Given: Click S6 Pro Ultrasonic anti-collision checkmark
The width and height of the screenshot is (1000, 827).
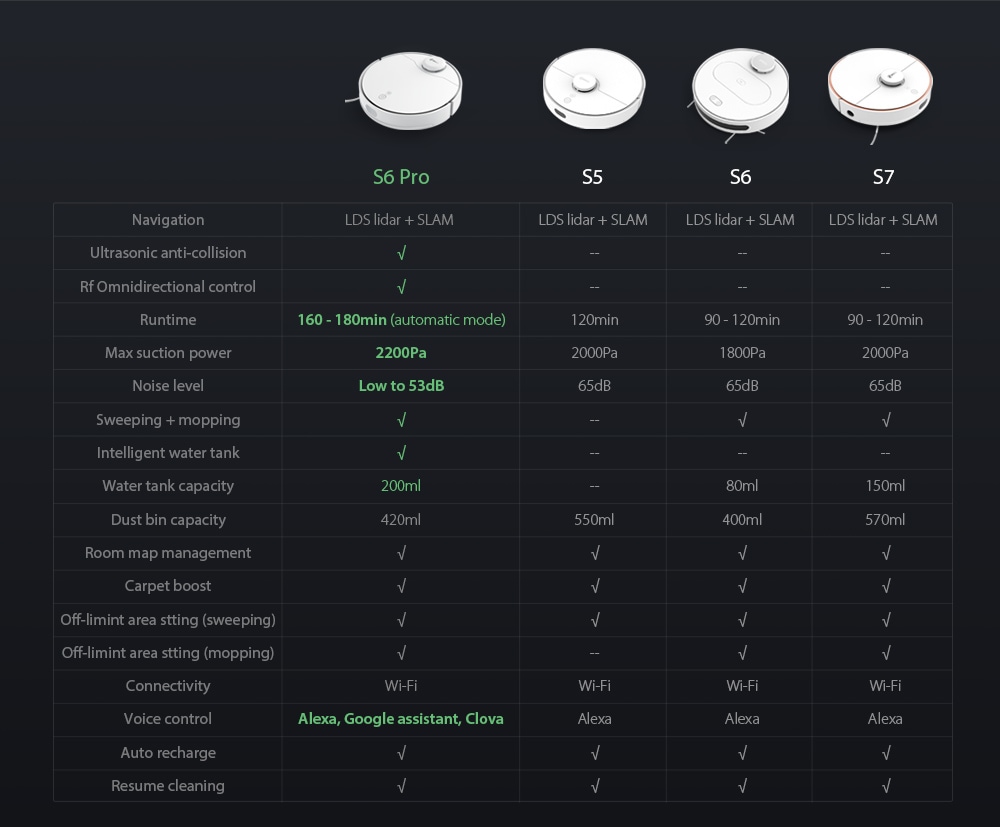Looking at the screenshot, I should click(401, 253).
